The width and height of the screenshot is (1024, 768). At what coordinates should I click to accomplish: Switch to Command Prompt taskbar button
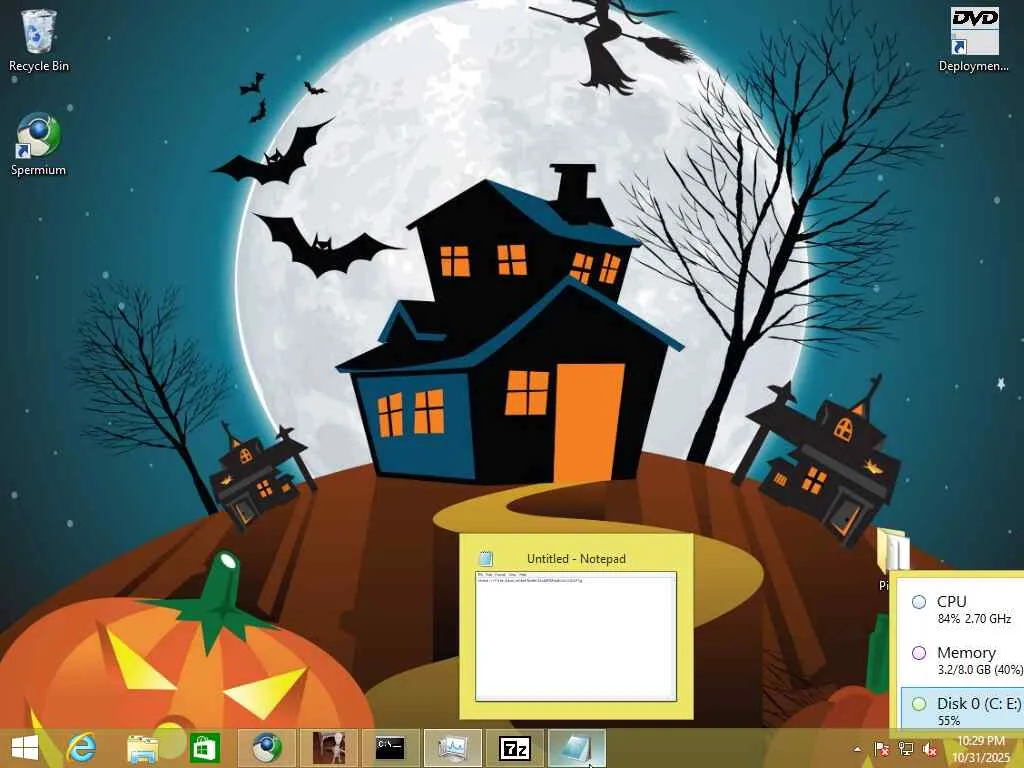pos(391,748)
